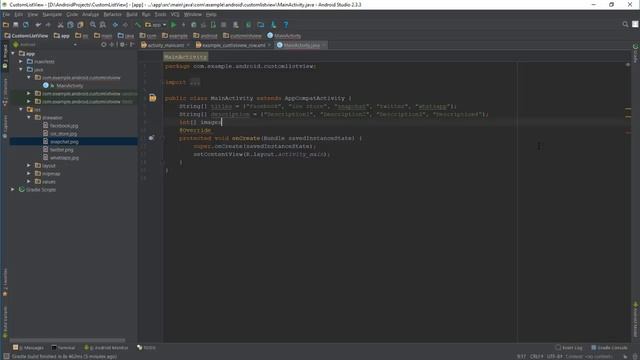Click the Make Project build icon
This screenshot has height=360, width=640.
click(138, 25)
